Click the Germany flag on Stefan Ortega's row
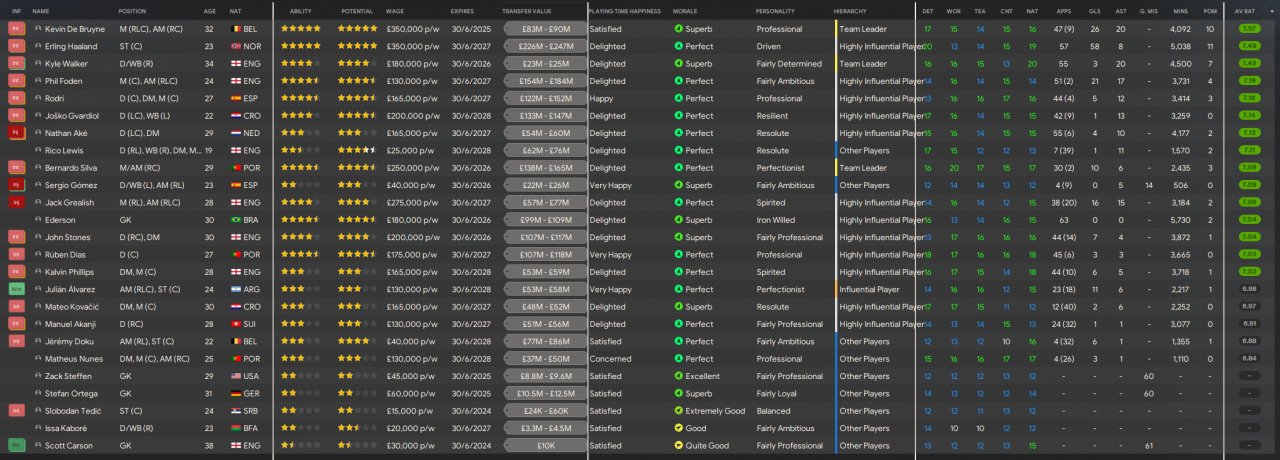1280x460 pixels. pyautogui.click(x=236, y=393)
